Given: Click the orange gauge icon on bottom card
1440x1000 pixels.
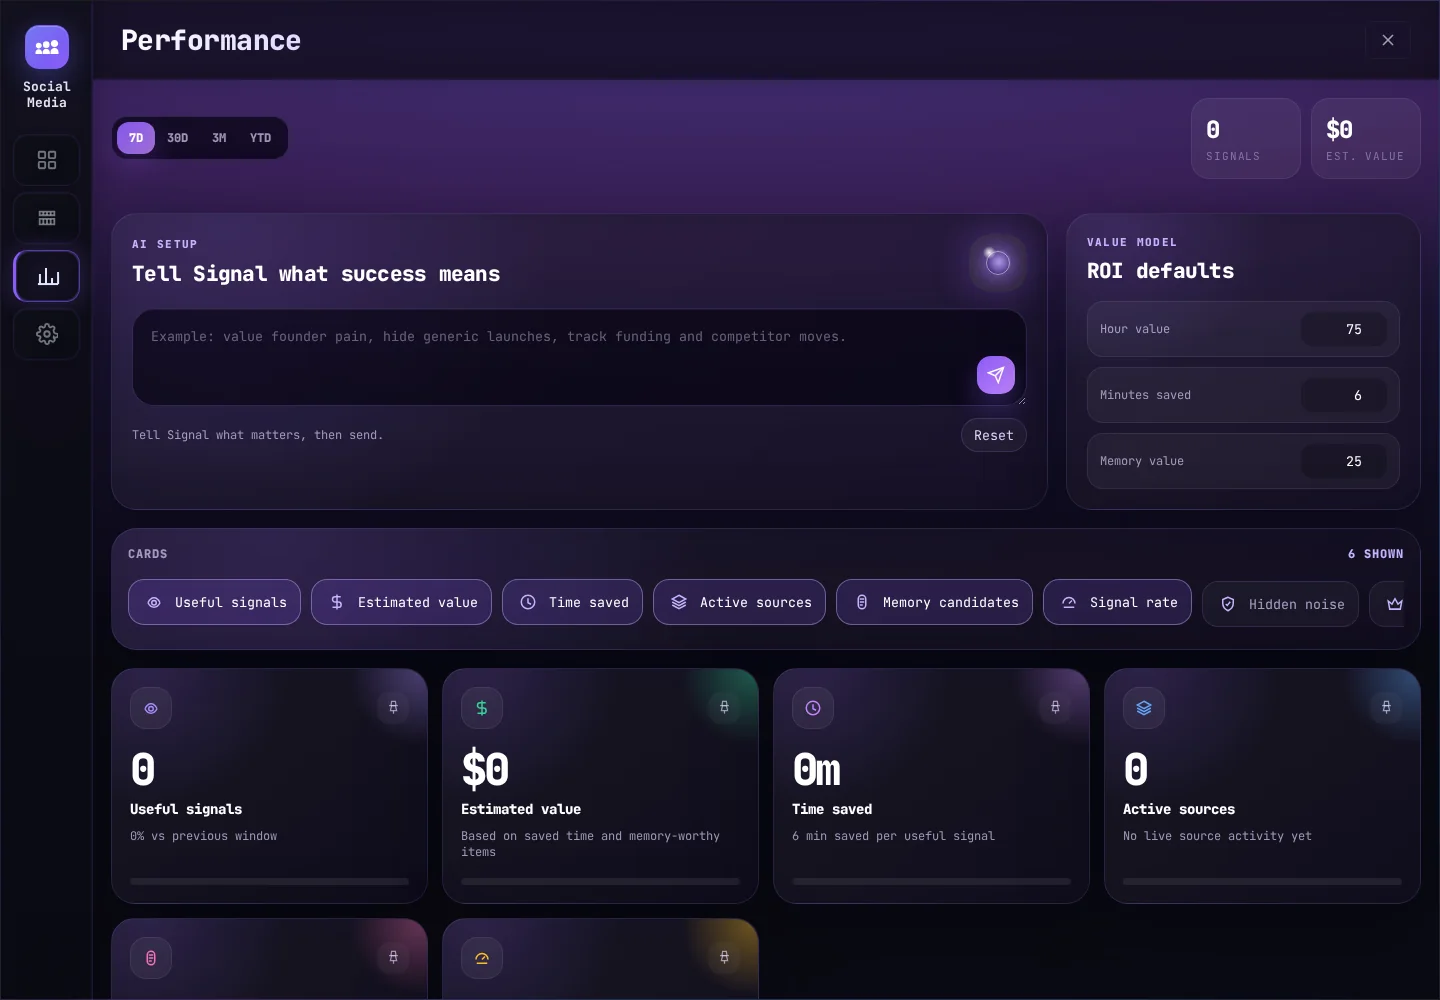Looking at the screenshot, I should pos(482,958).
